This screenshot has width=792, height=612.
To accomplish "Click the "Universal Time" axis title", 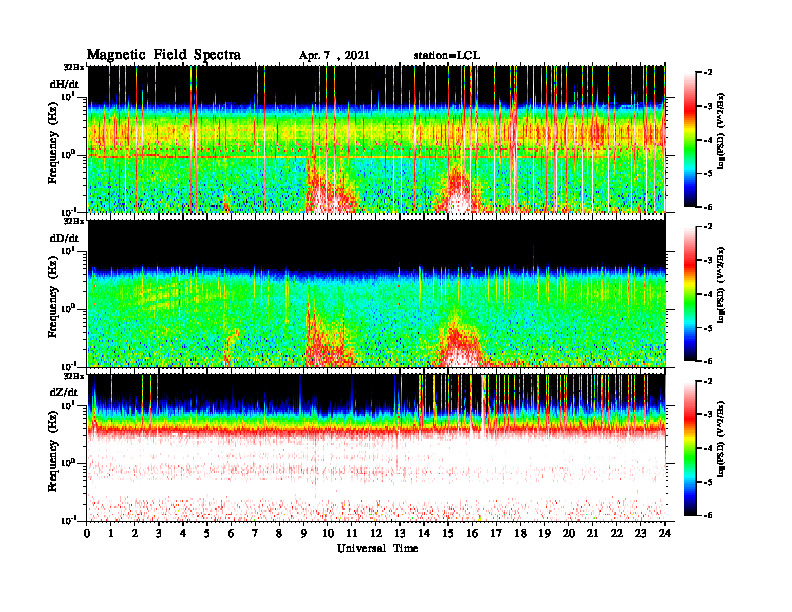I will [x=377, y=548].
